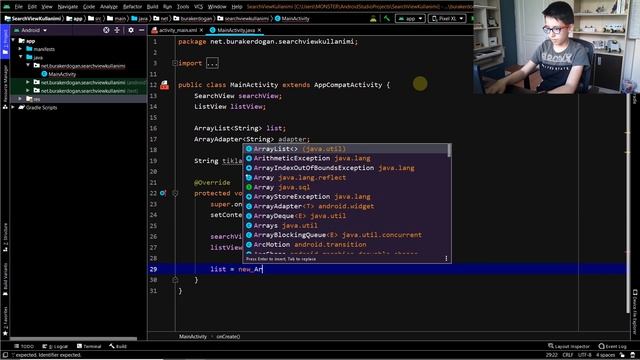
Task: Click the 4 spaces indent indicator
Action: coord(605,355)
